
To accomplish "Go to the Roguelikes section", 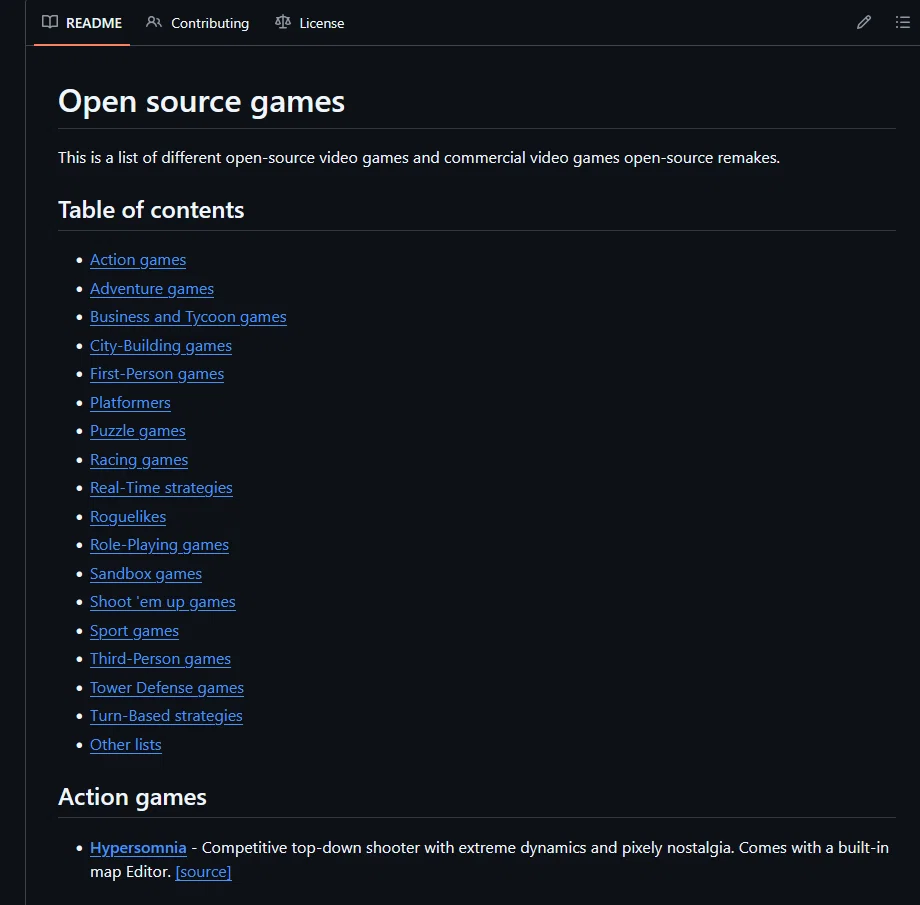I will pyautogui.click(x=128, y=516).
